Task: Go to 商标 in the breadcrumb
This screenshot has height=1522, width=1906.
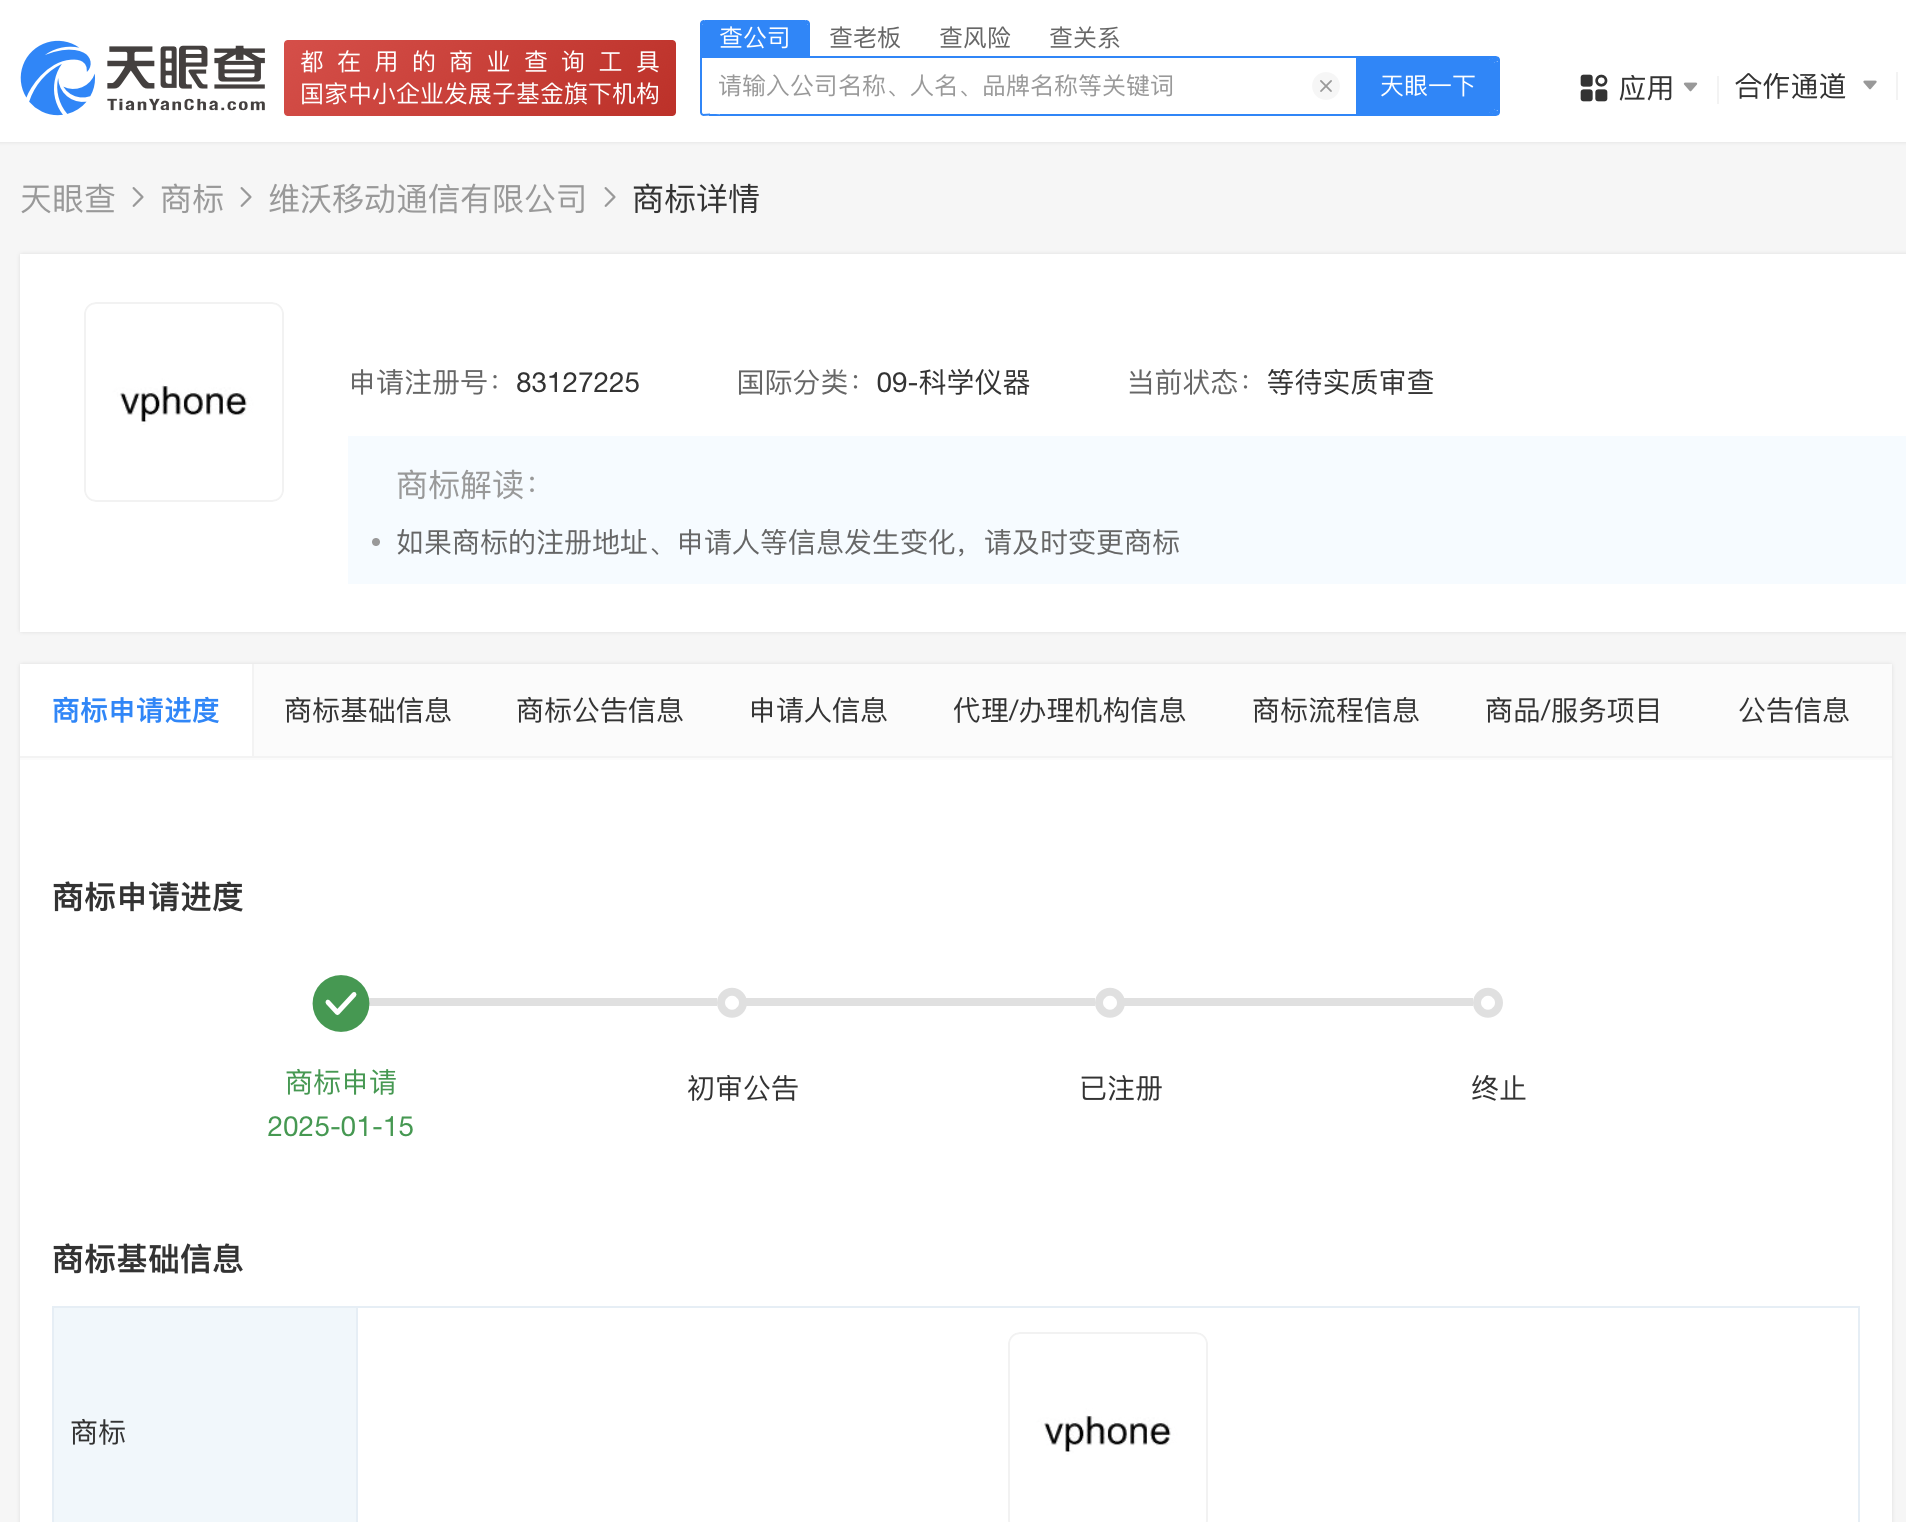Action: 192,199
